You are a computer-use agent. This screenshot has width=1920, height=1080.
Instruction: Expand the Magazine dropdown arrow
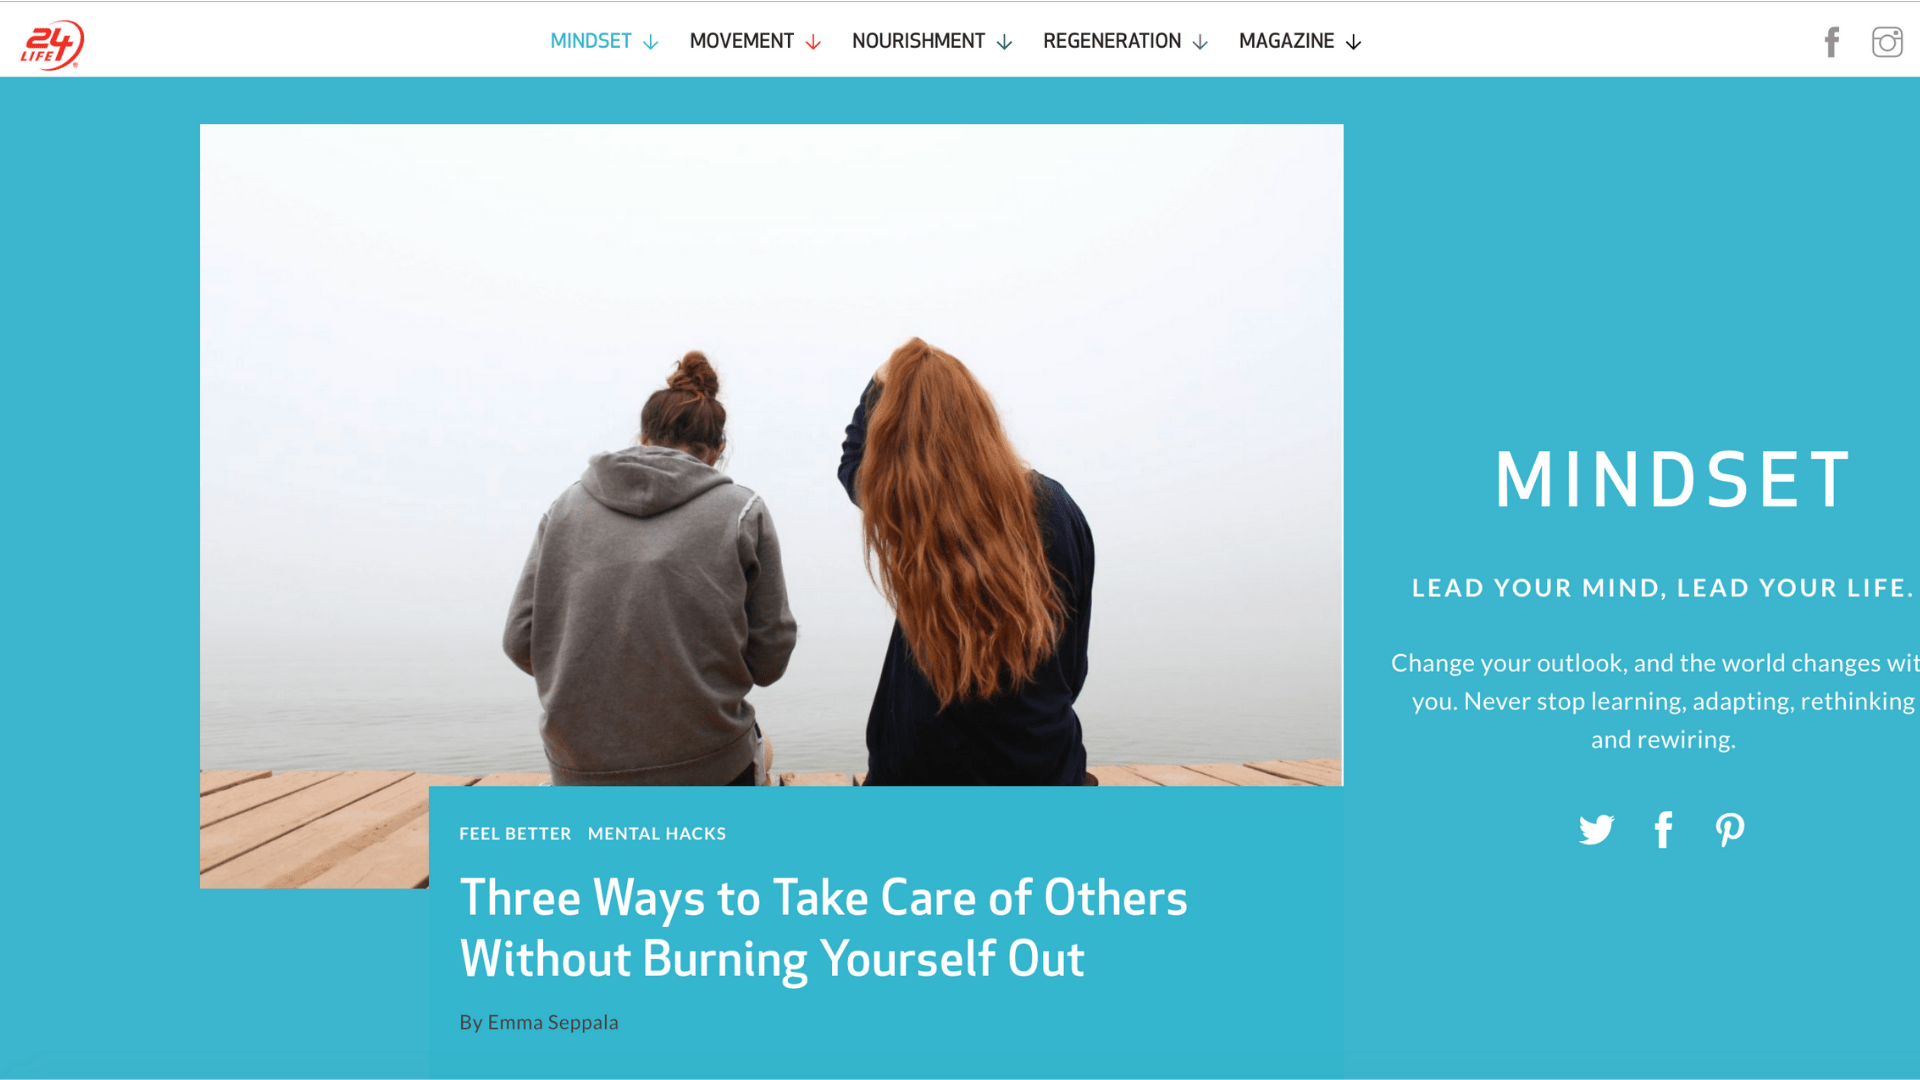1353,42
